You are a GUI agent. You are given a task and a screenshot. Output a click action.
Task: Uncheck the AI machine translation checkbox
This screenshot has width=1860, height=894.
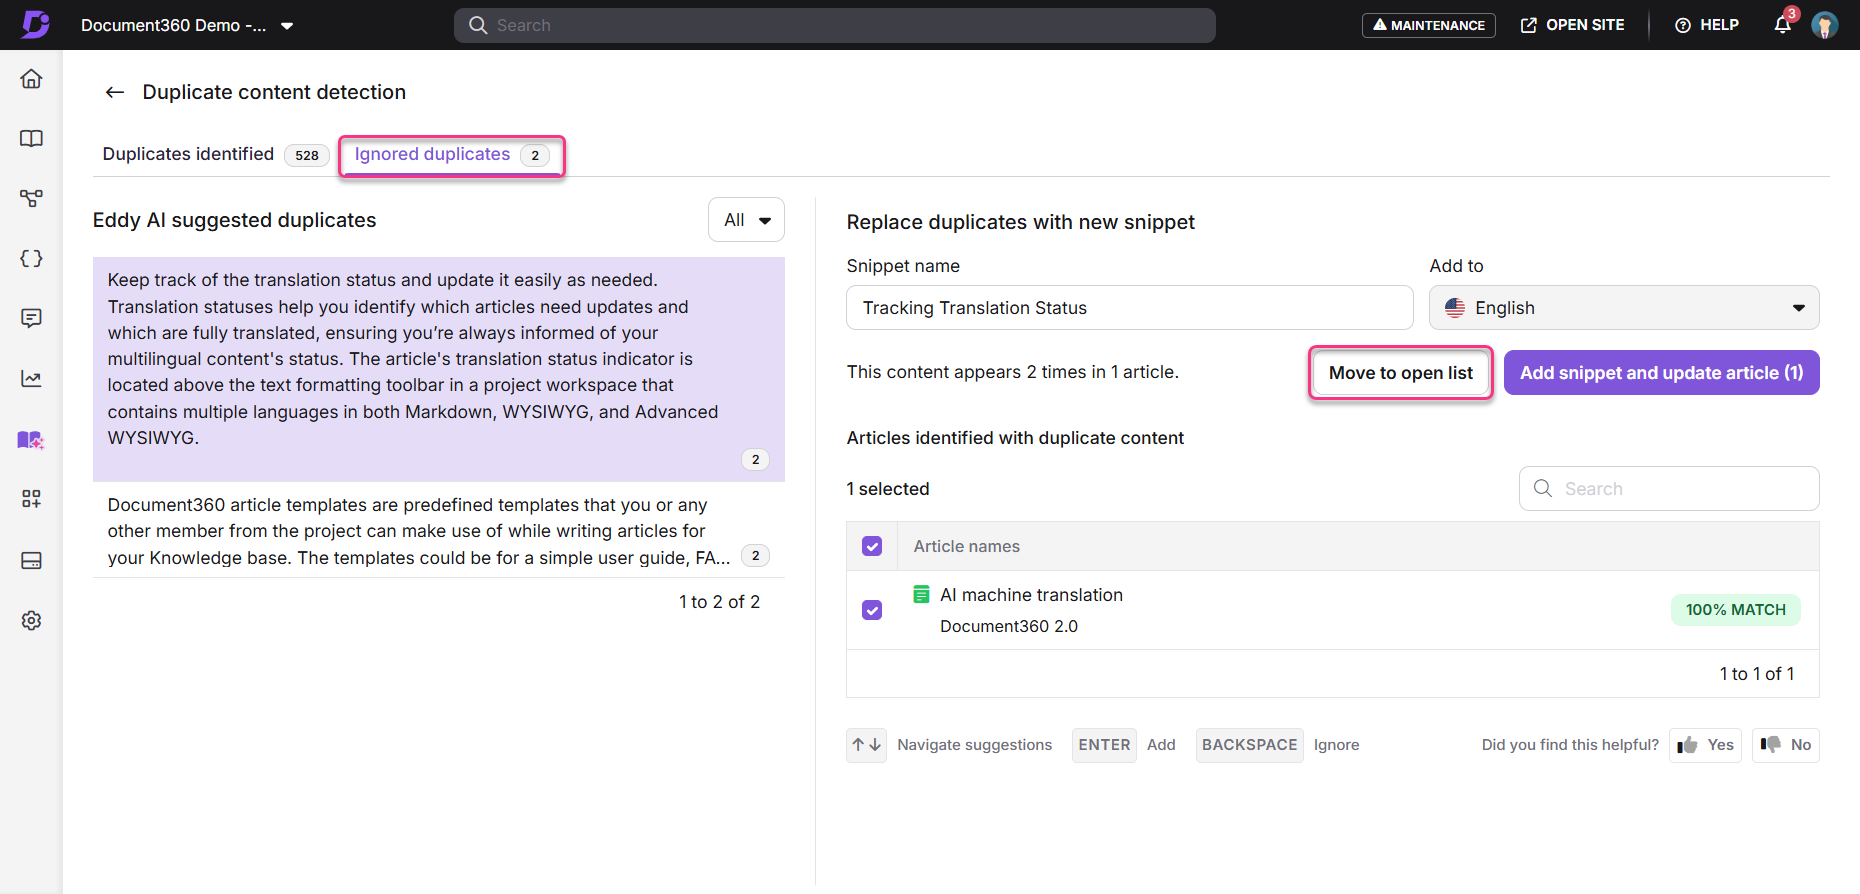(872, 610)
